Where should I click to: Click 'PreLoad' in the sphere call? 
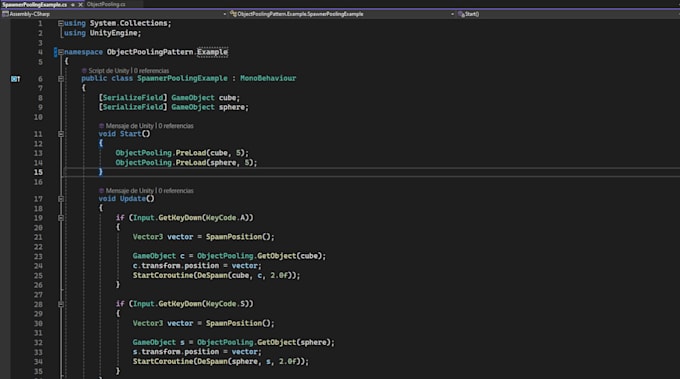pyautogui.click(x=190, y=163)
